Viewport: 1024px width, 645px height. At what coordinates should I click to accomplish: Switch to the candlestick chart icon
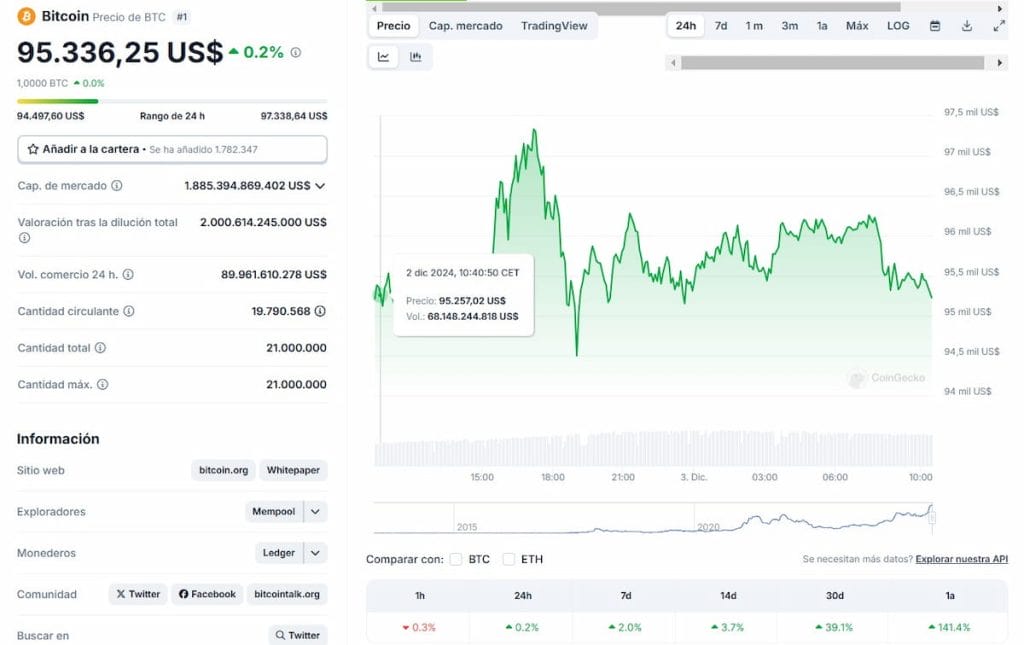click(415, 57)
